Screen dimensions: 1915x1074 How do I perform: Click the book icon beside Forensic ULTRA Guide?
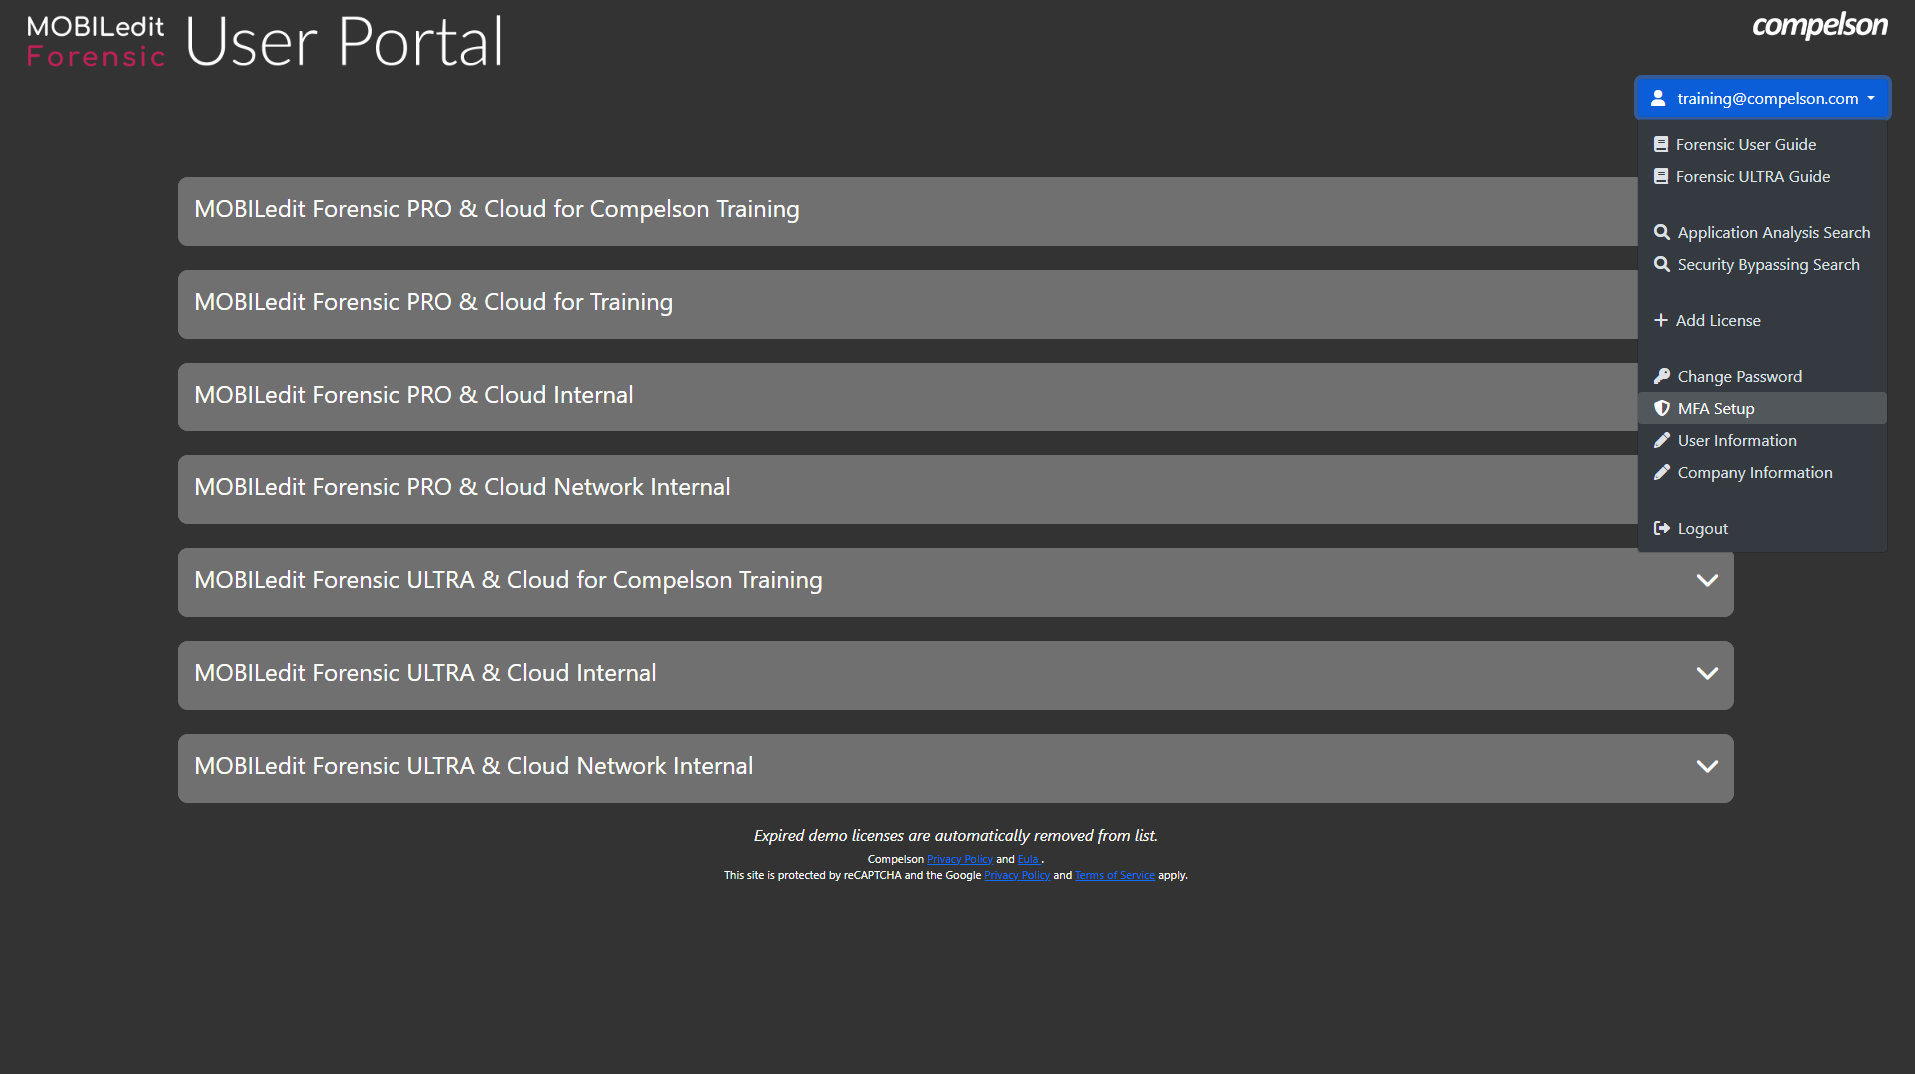point(1661,177)
